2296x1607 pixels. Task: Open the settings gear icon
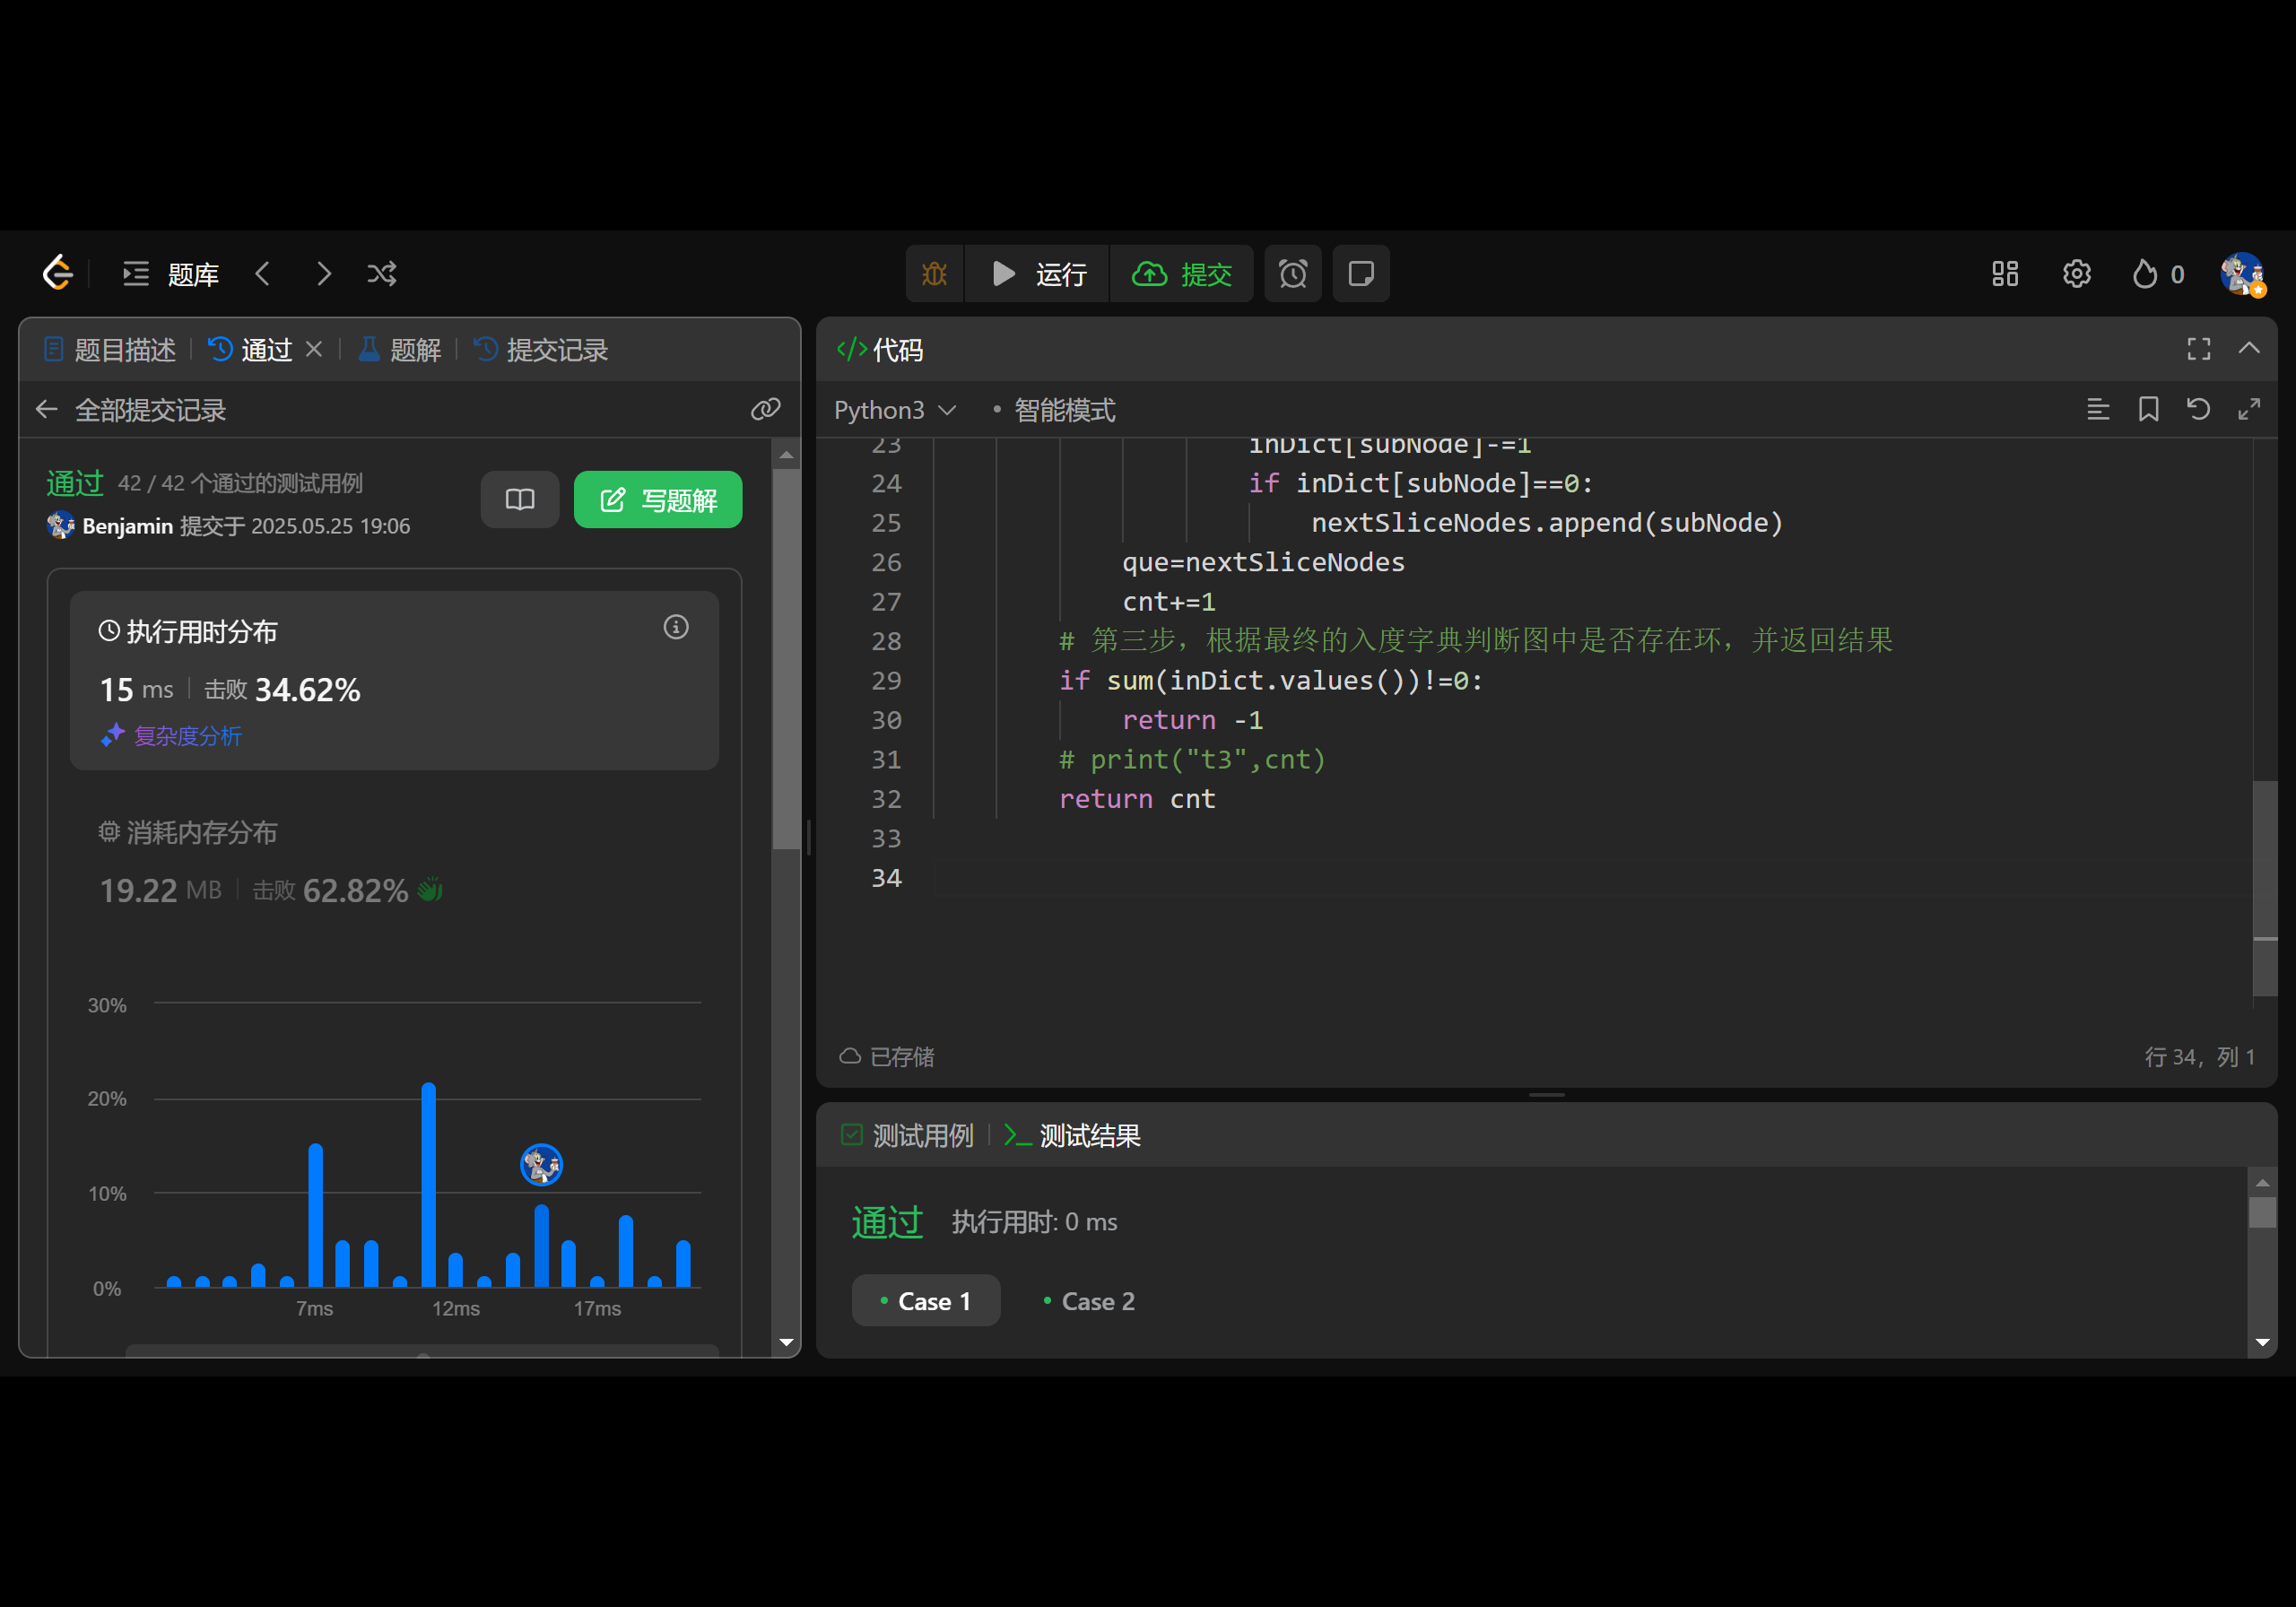pos(2076,274)
